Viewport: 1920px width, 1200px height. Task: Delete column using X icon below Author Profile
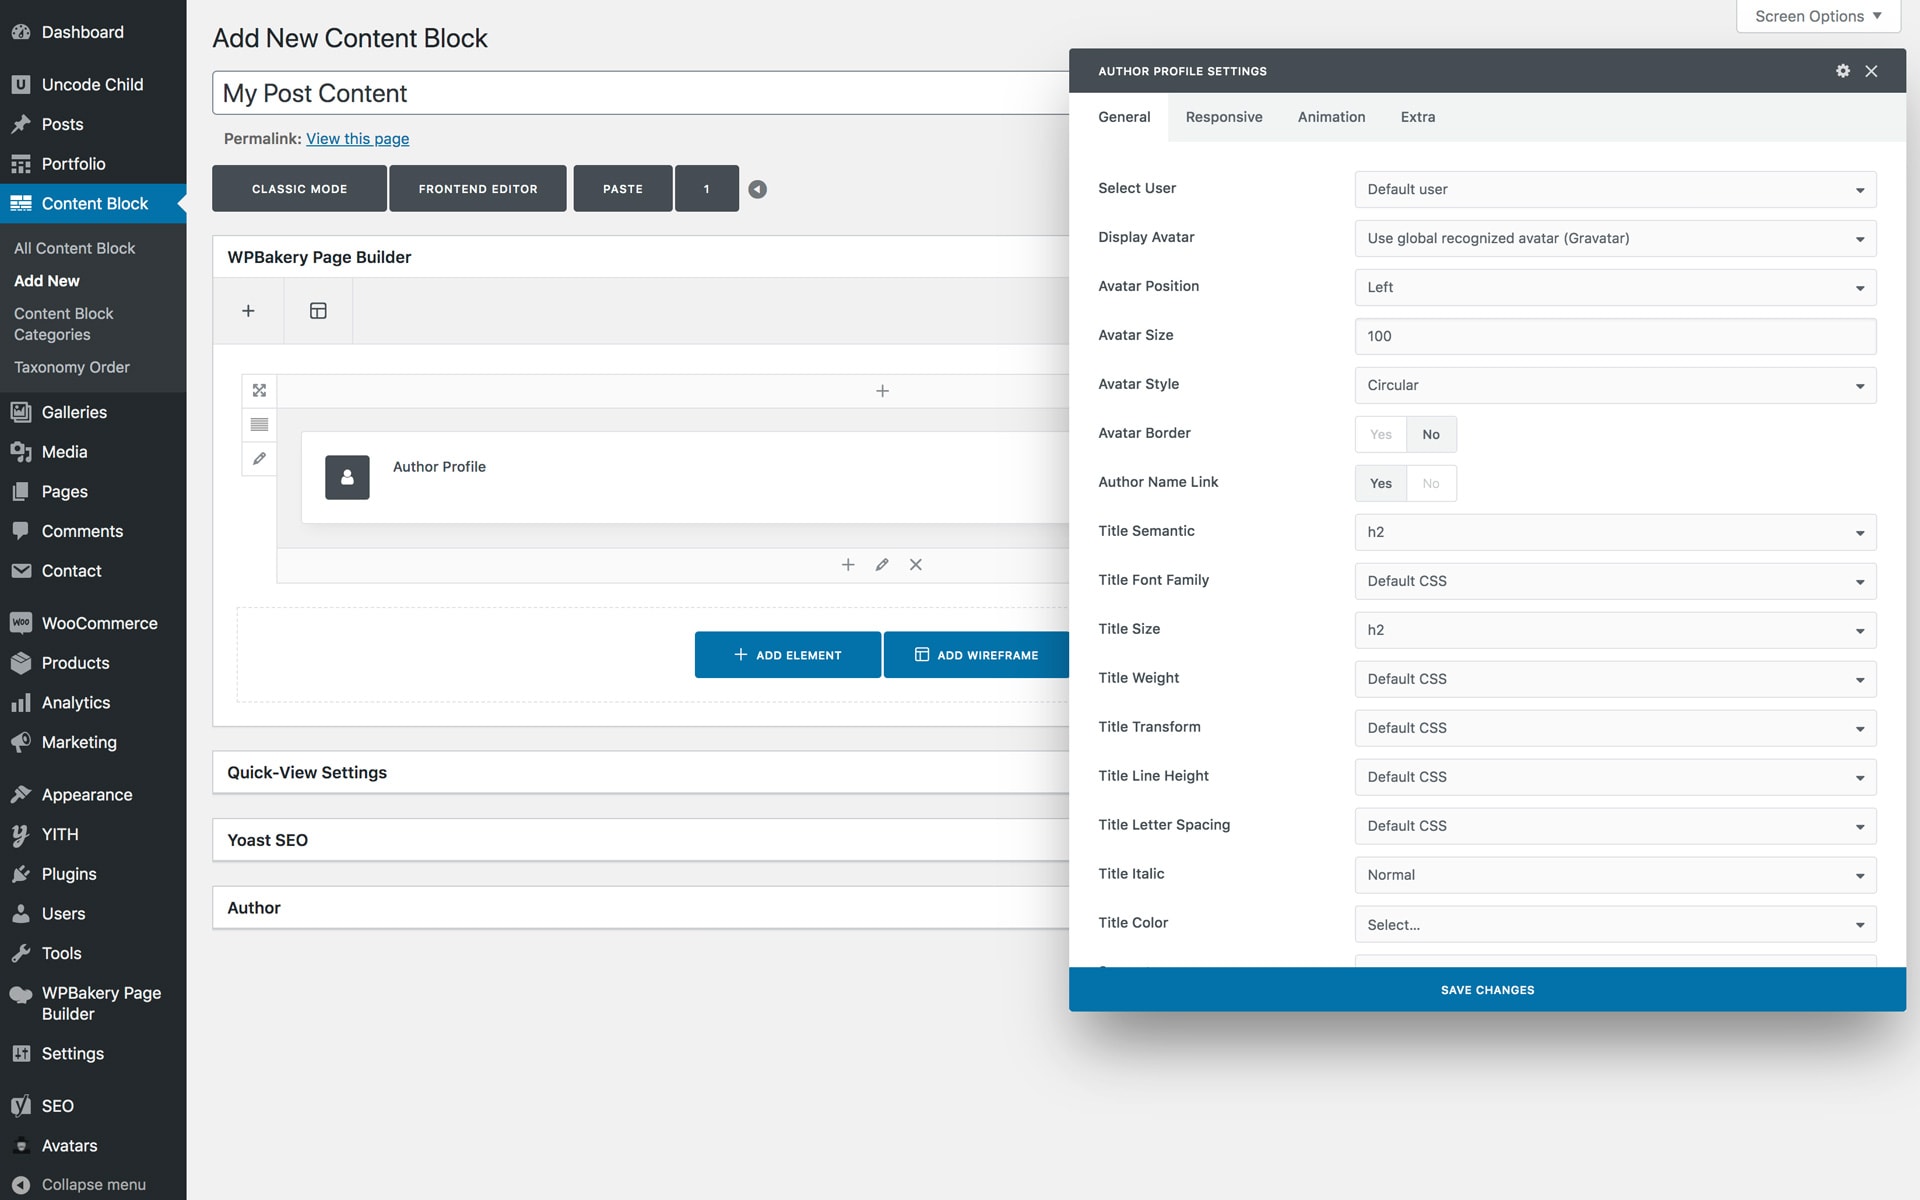915,565
